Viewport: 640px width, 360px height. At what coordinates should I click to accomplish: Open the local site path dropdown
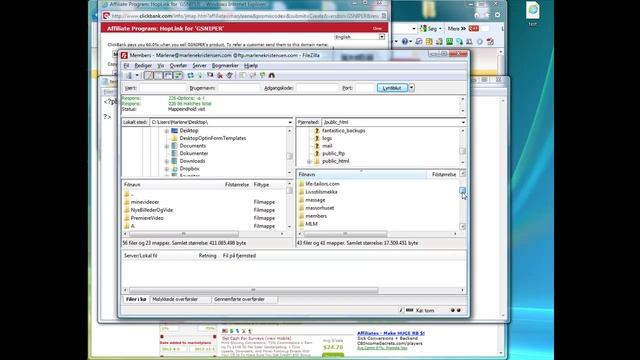pyautogui.click(x=290, y=122)
